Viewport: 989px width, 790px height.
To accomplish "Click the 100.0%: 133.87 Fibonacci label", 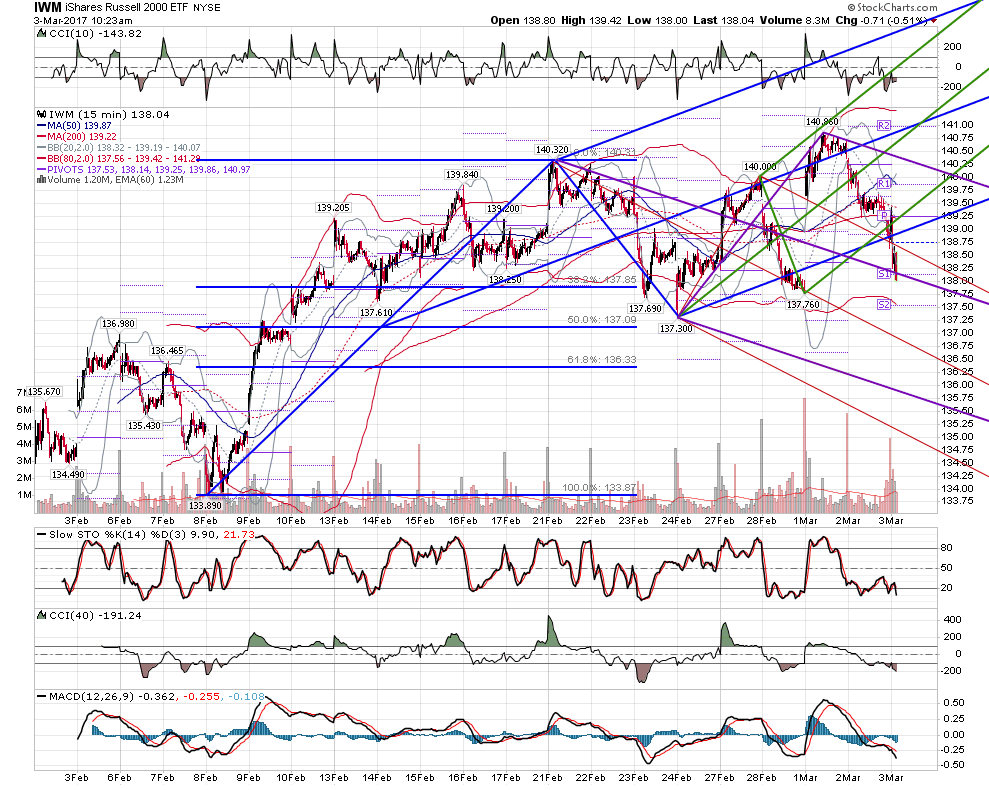I will coord(599,488).
